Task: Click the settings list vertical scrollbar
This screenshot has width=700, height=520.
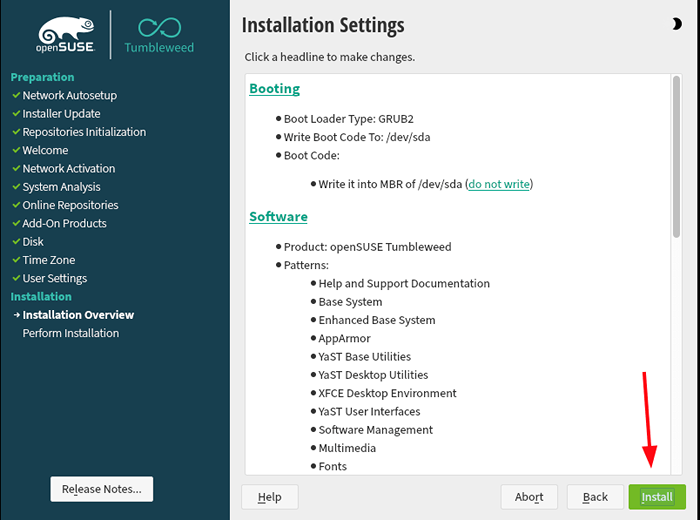Action: click(x=676, y=156)
